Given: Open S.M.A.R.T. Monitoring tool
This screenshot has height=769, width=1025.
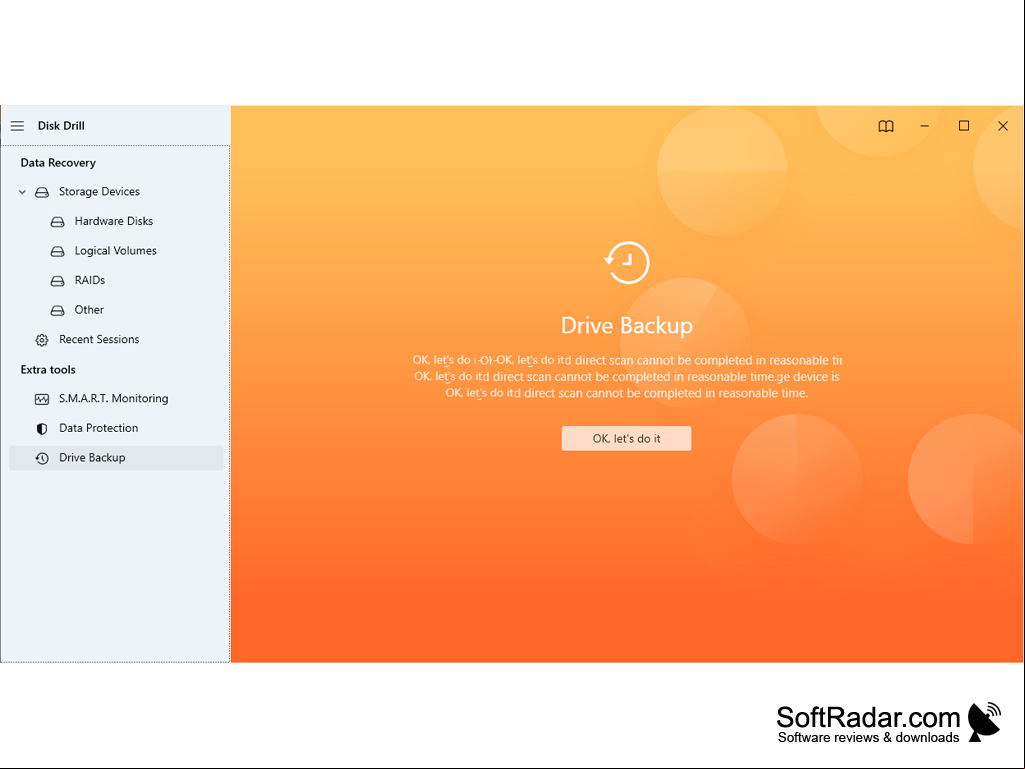Looking at the screenshot, I should pos(114,398).
